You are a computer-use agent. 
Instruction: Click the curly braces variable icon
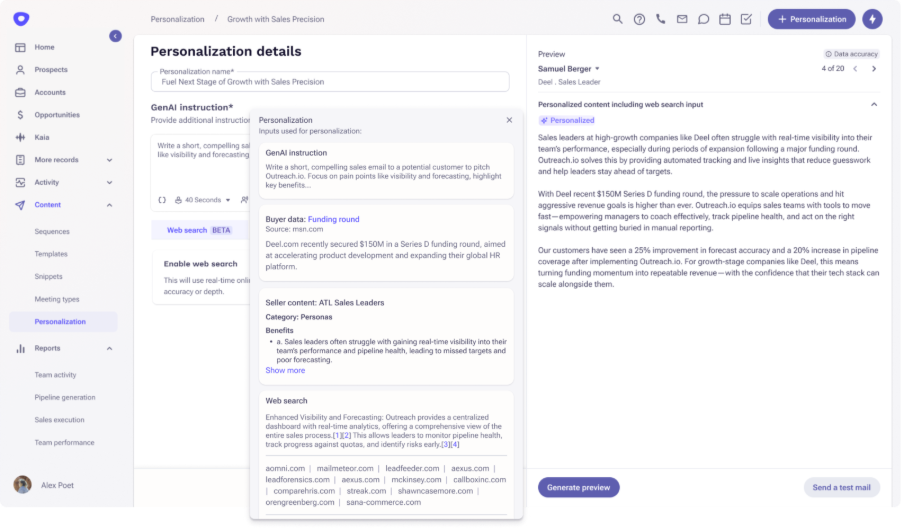pyautogui.click(x=162, y=200)
